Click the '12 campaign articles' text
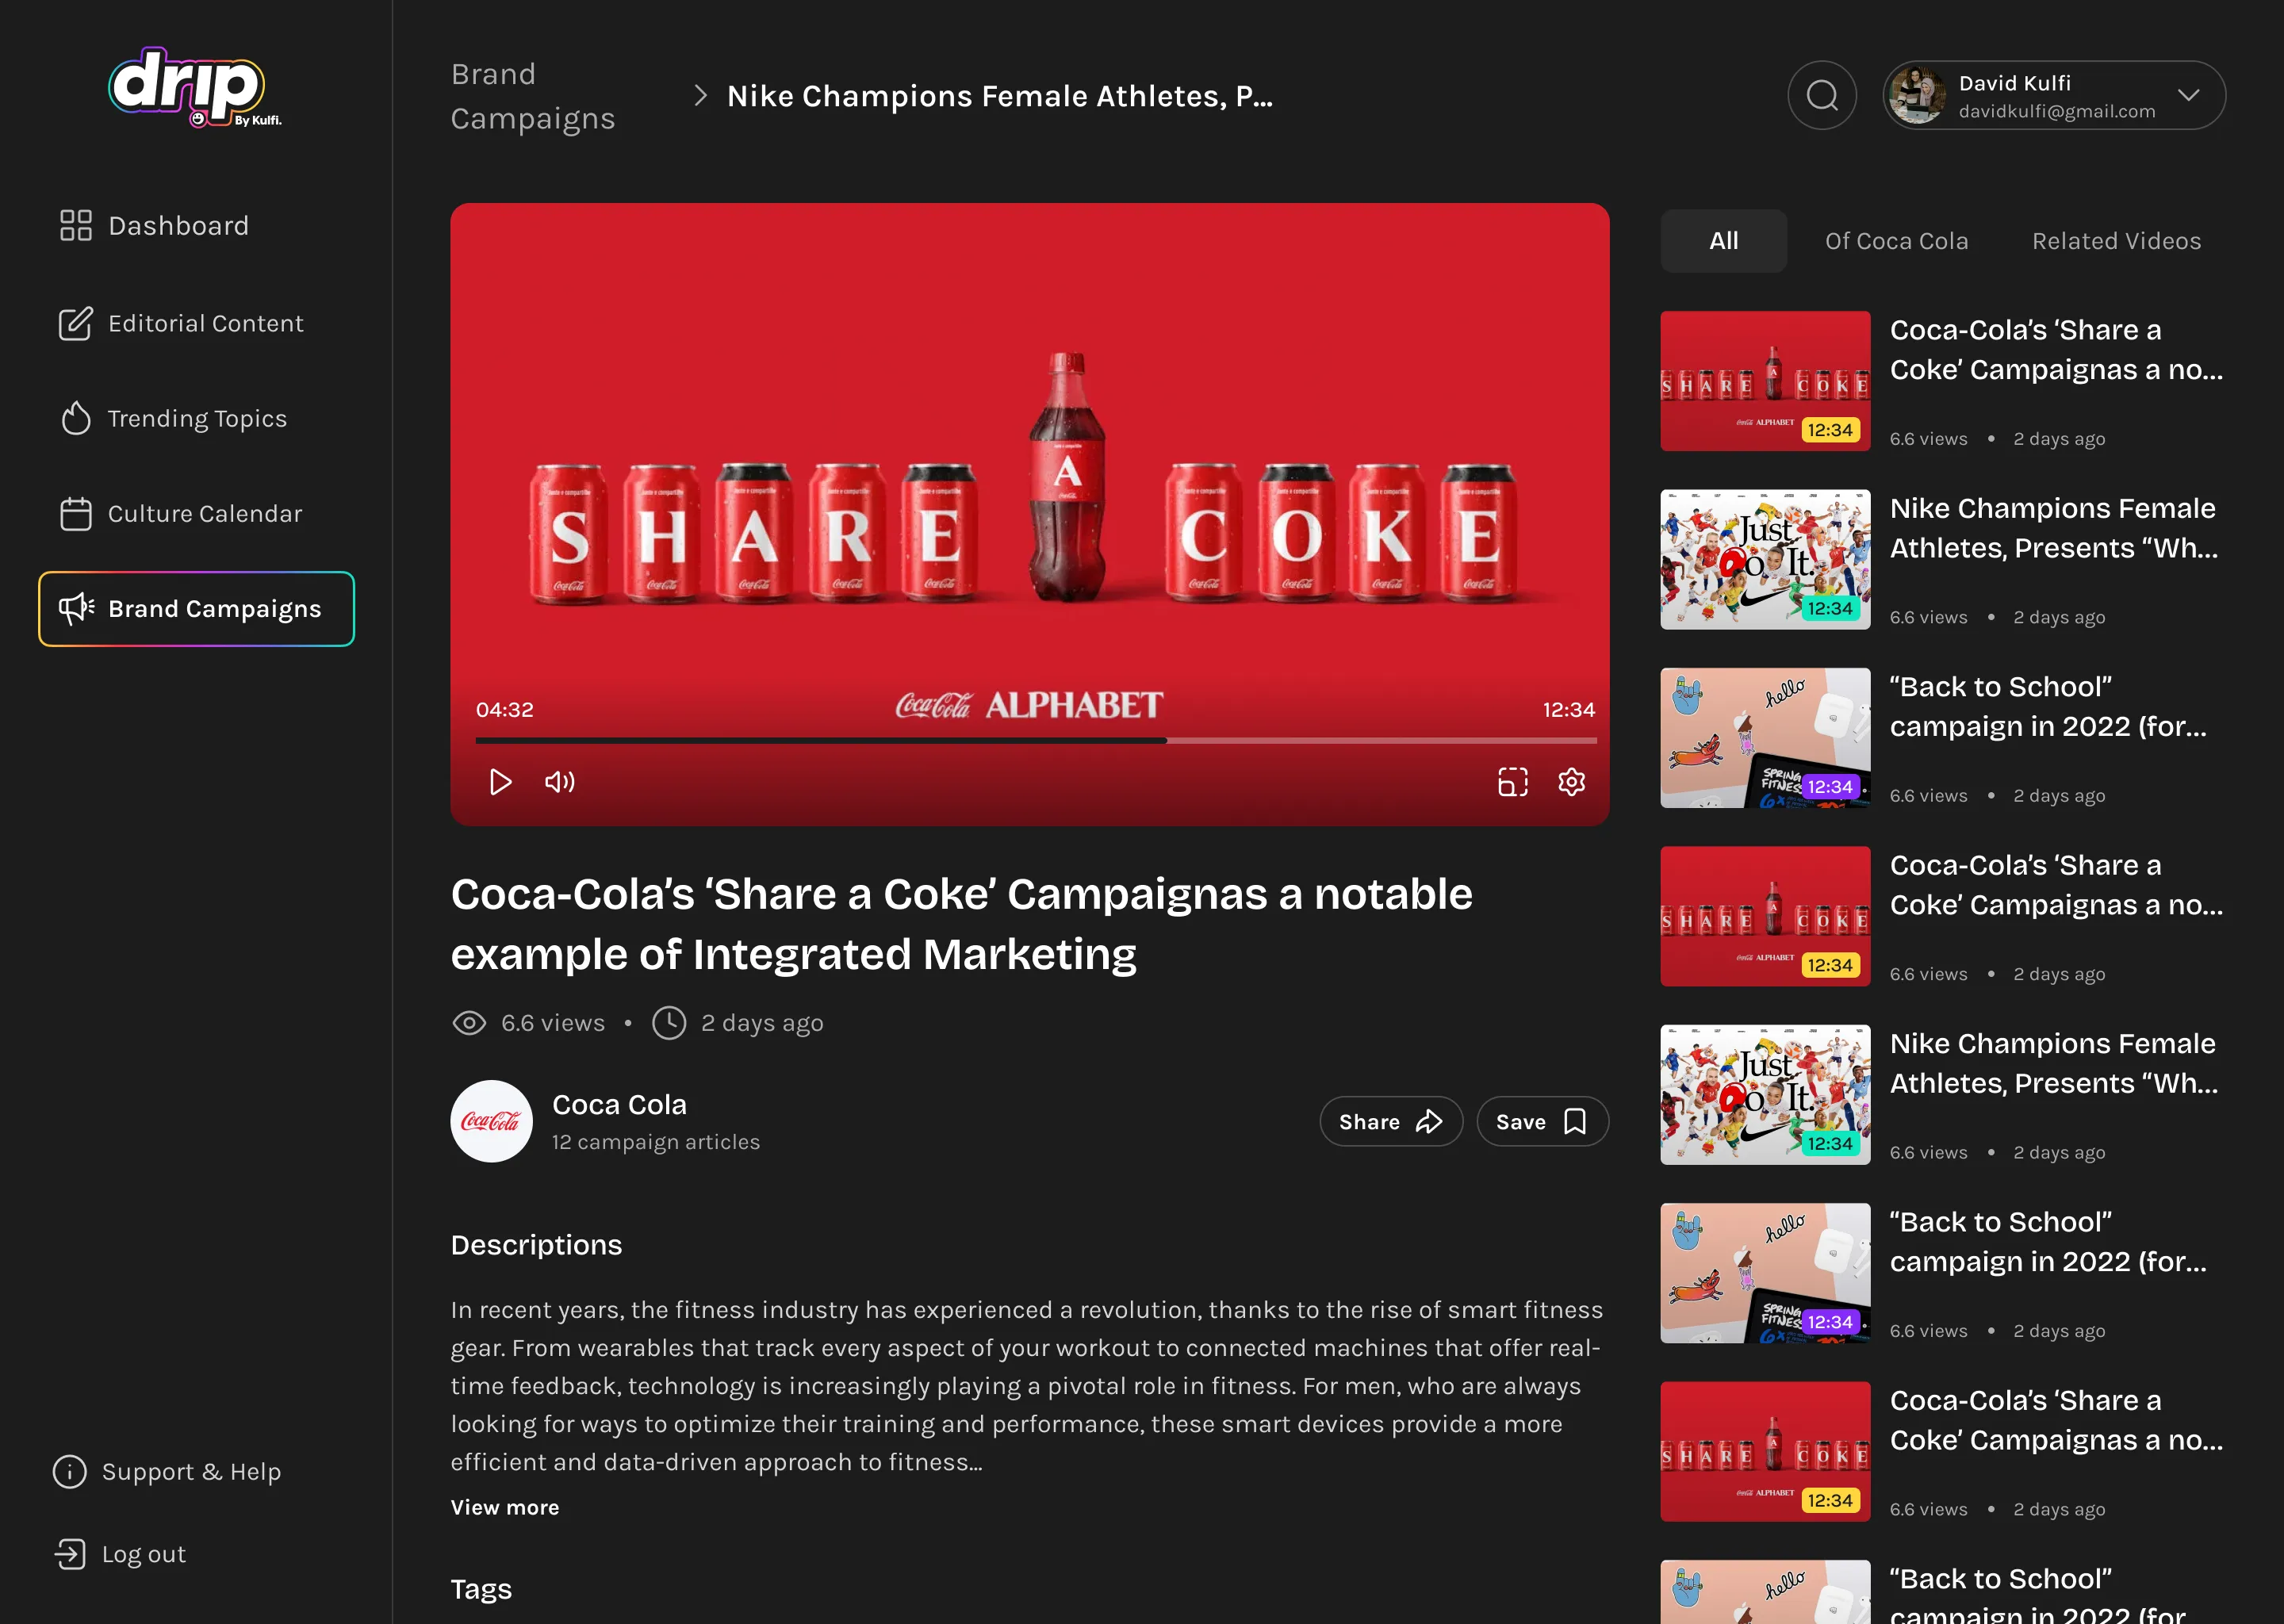Screen dimensions: 2284x1624 656,1142
